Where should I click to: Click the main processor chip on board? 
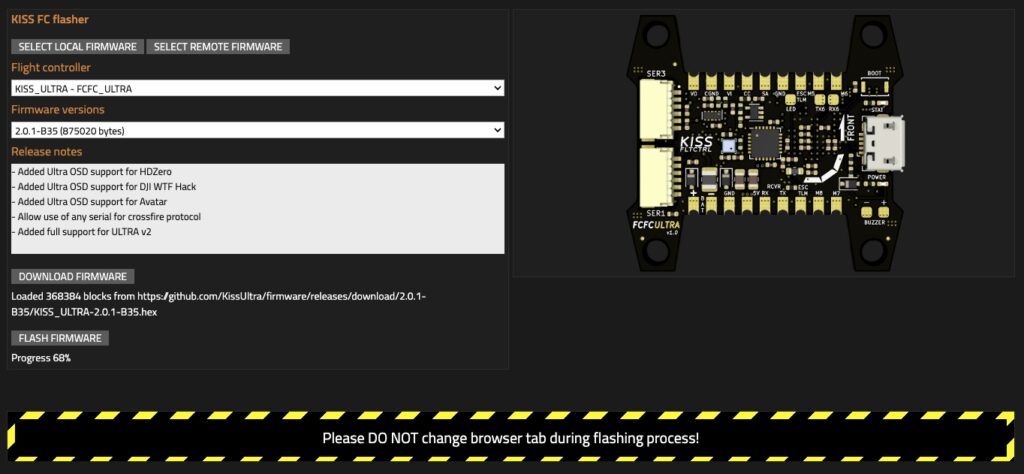(x=764, y=143)
